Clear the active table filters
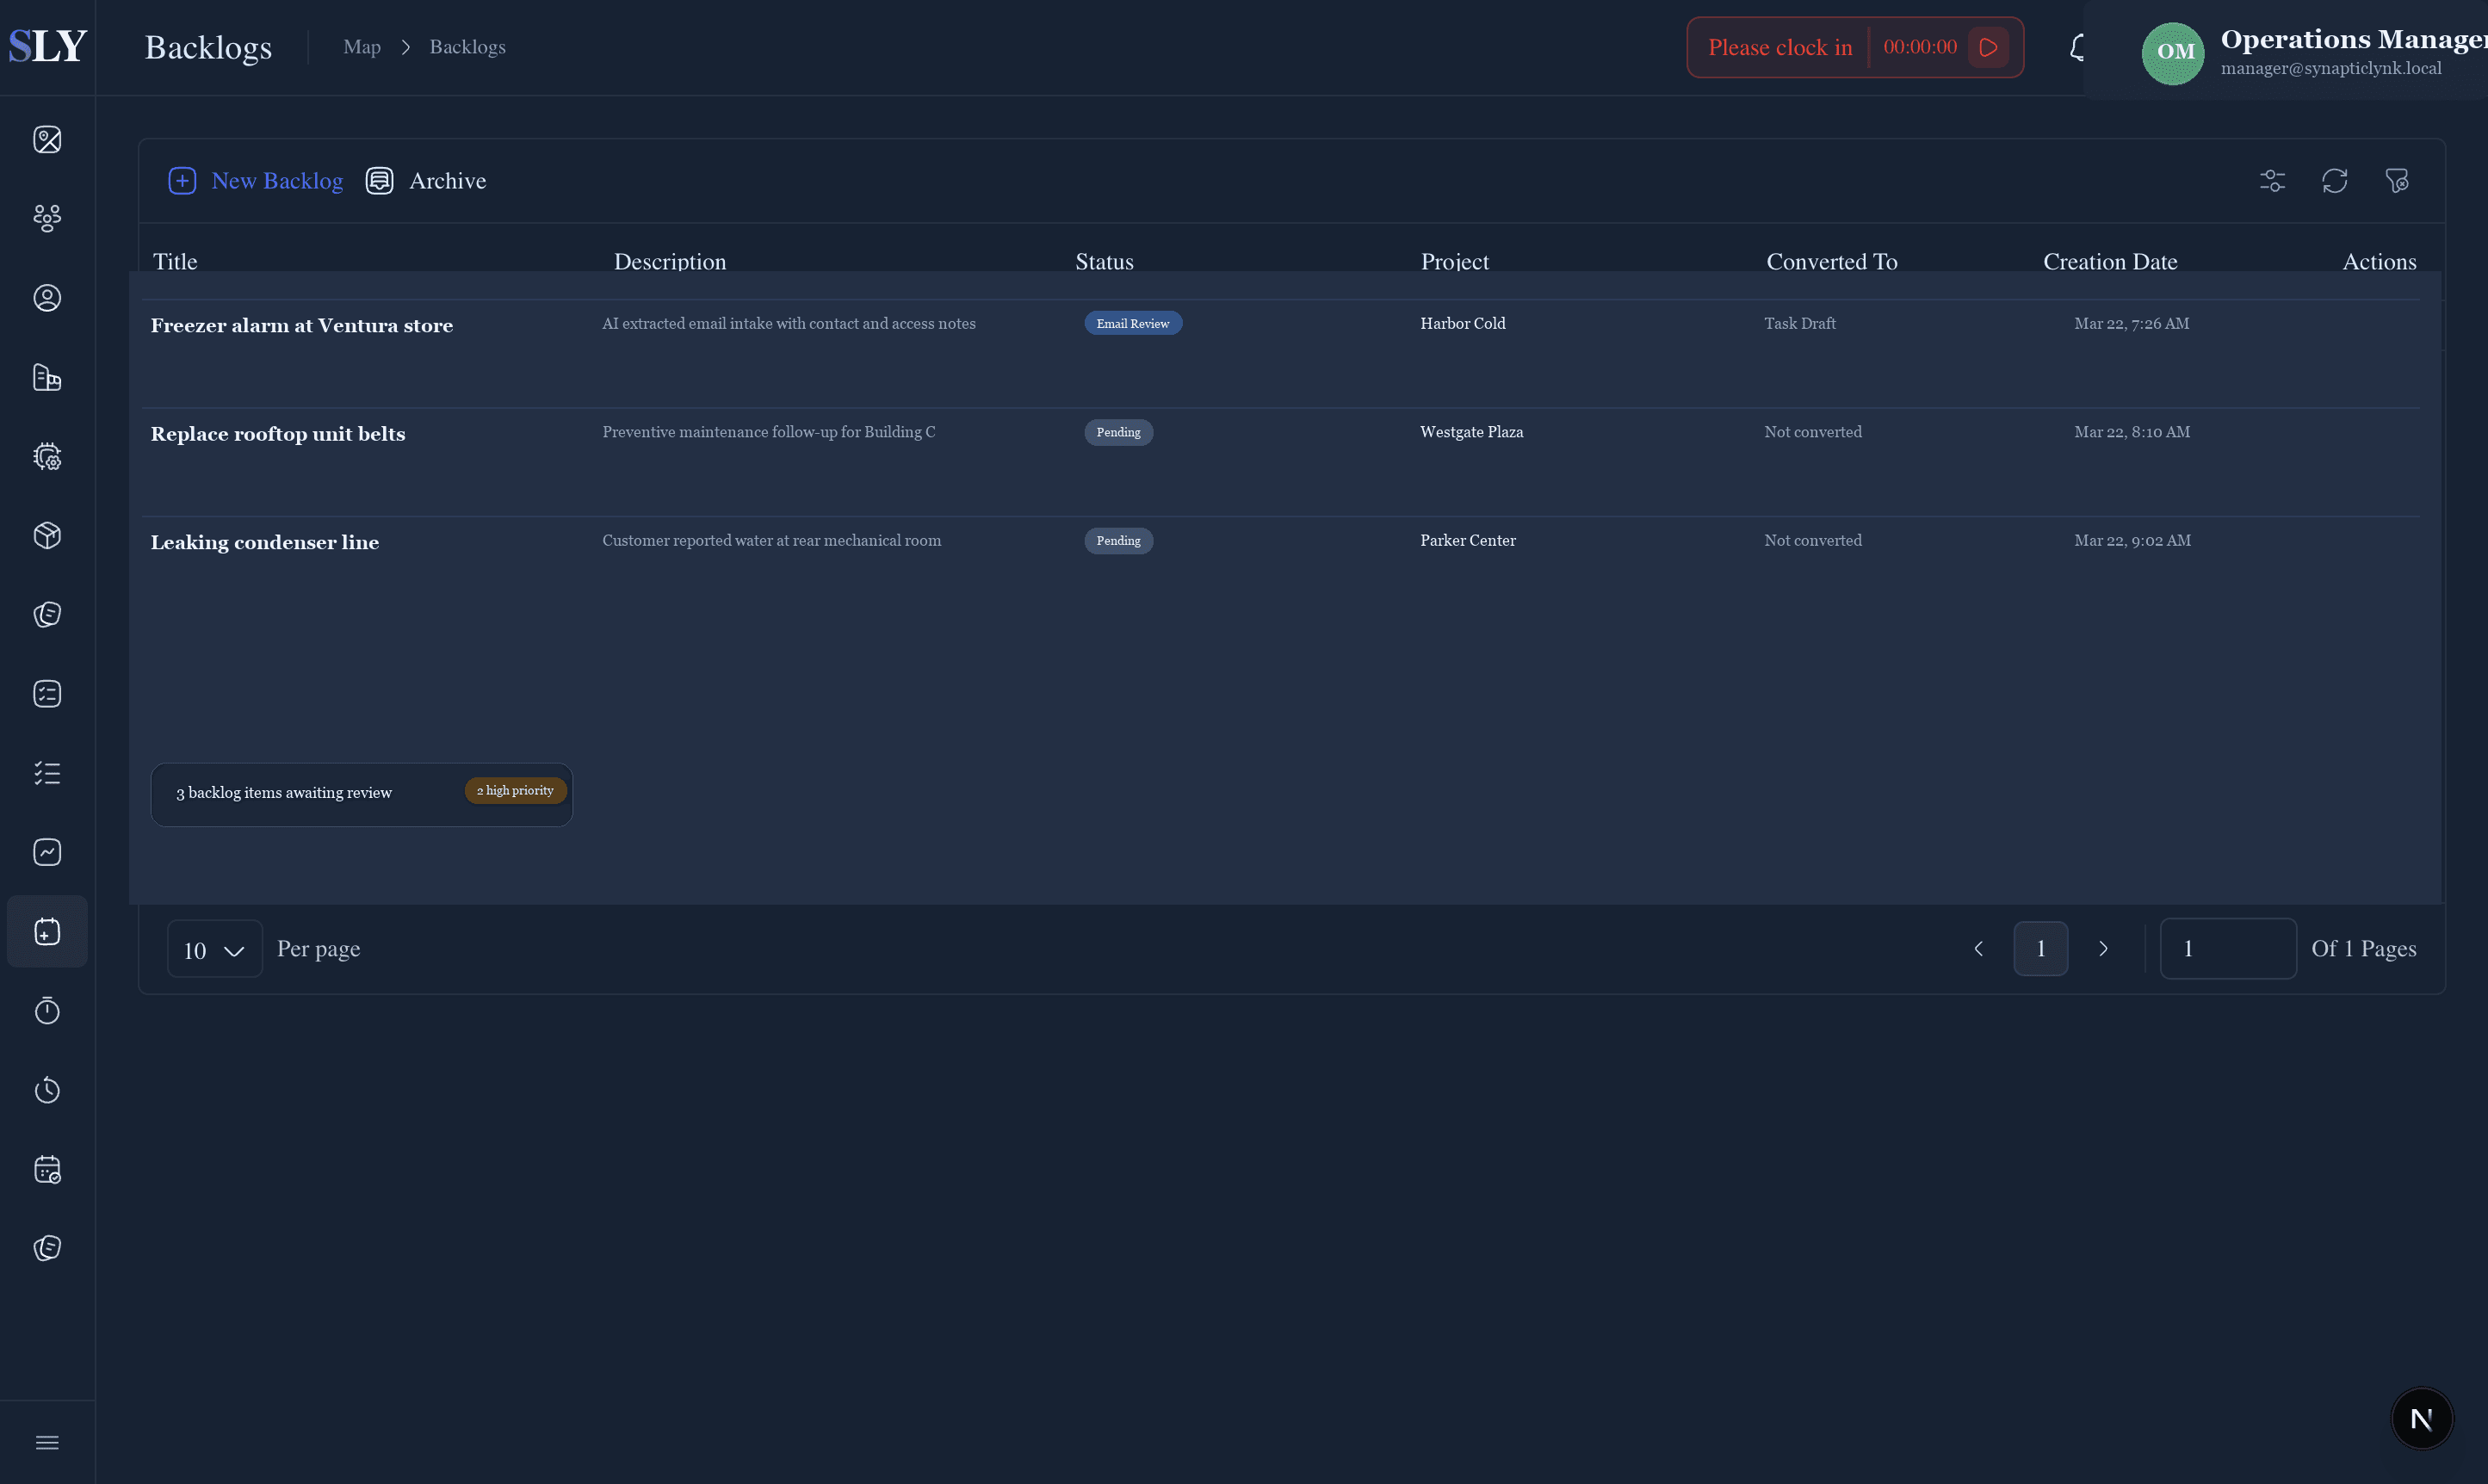Image resolution: width=2488 pixels, height=1484 pixels. [x=2398, y=180]
